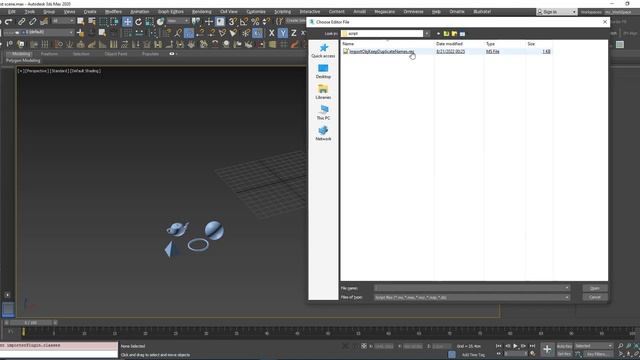This screenshot has width=640, height=360.
Task: Open the Animation menu
Action: pos(140,12)
